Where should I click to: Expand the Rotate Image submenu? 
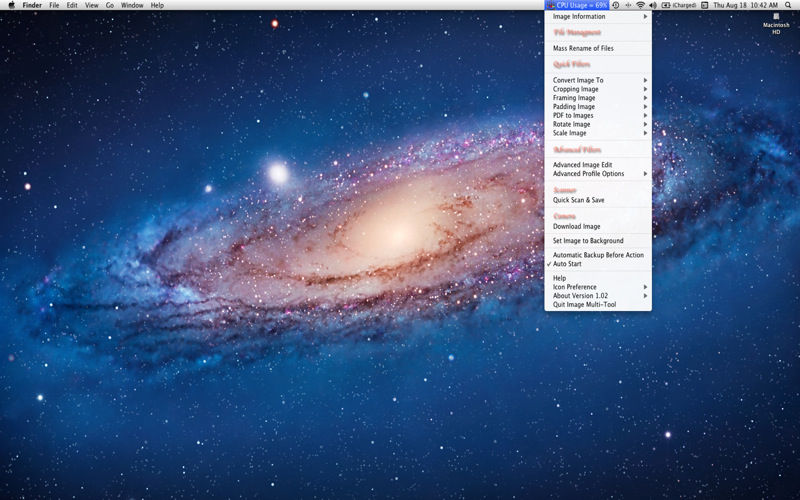click(x=598, y=124)
